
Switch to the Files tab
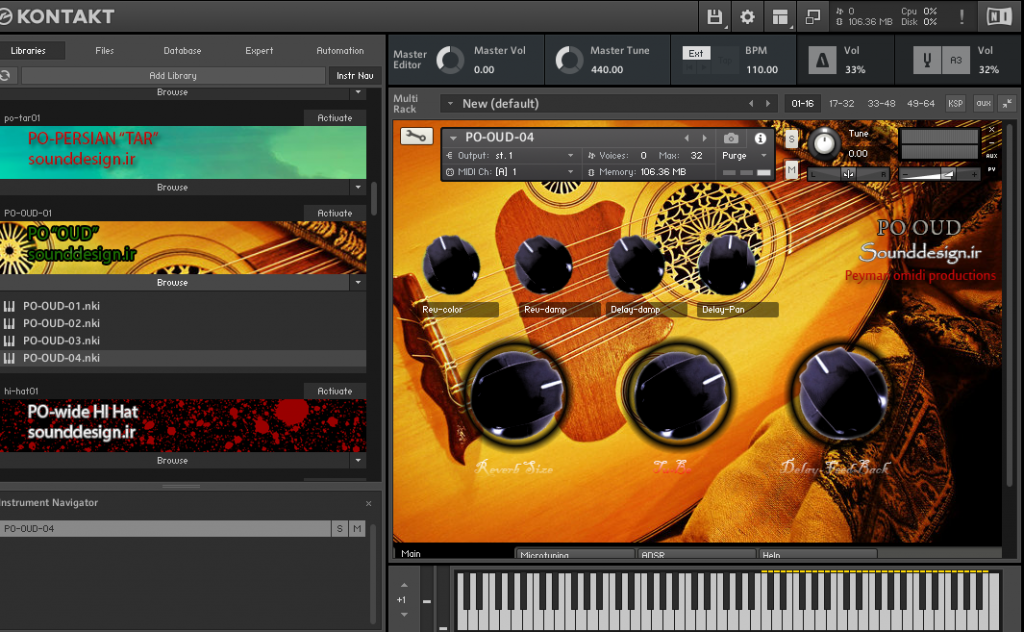tap(104, 50)
